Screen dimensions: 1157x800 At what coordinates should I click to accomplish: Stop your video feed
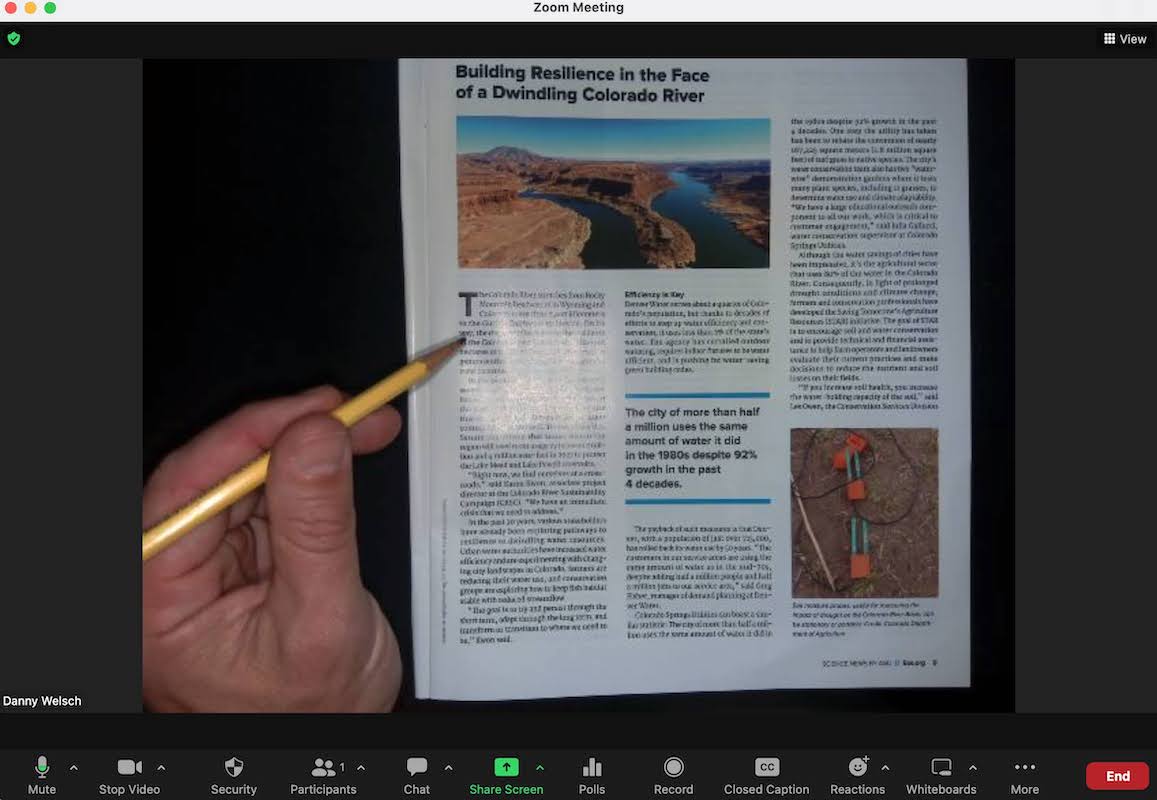[128, 767]
